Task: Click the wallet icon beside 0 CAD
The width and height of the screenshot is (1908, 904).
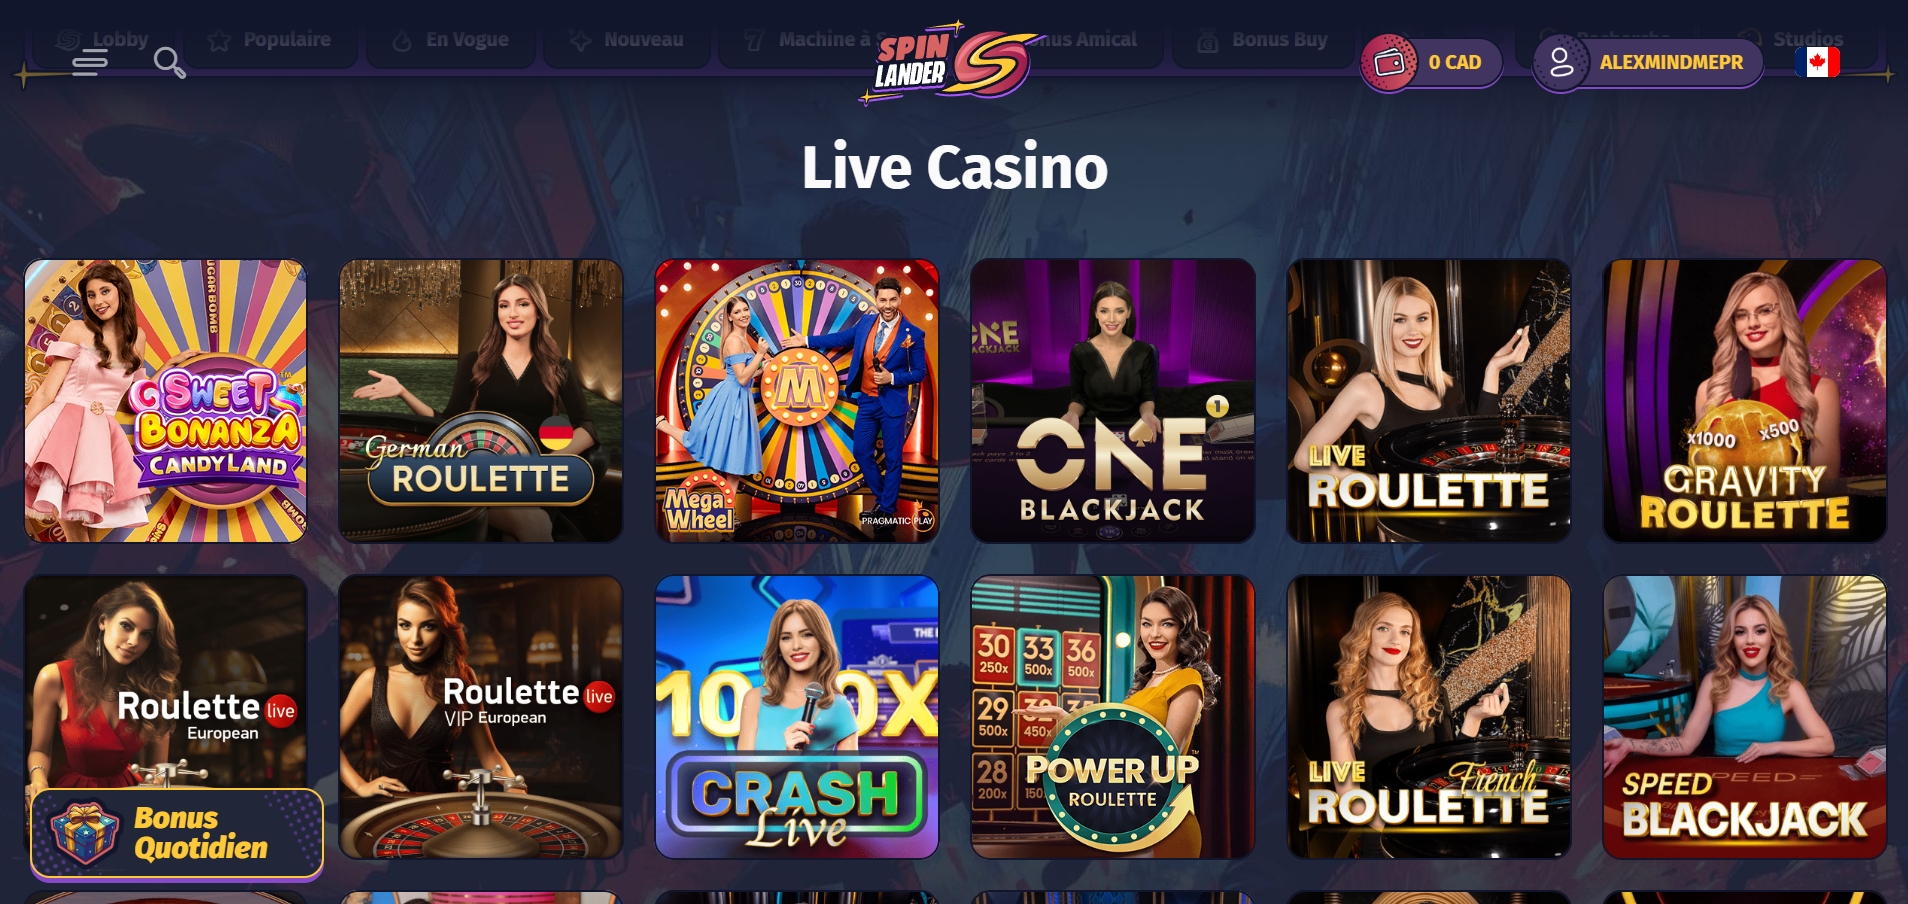Action: 1389,63
